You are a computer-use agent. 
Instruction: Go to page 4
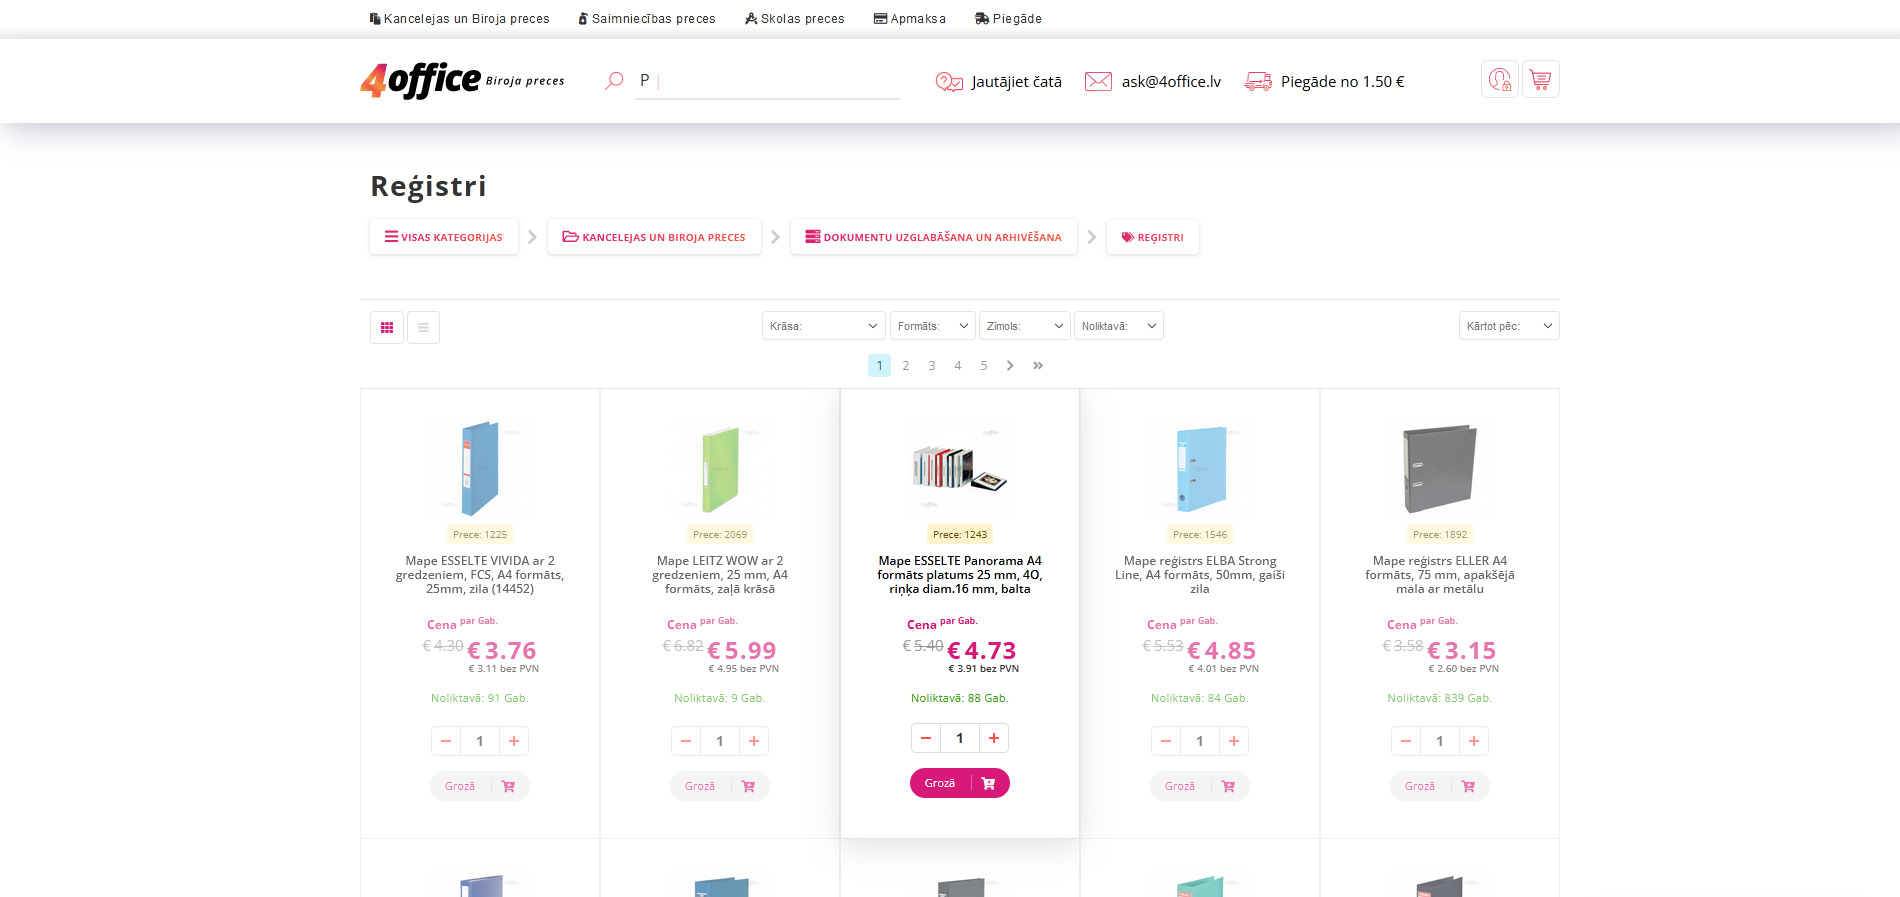tap(958, 366)
